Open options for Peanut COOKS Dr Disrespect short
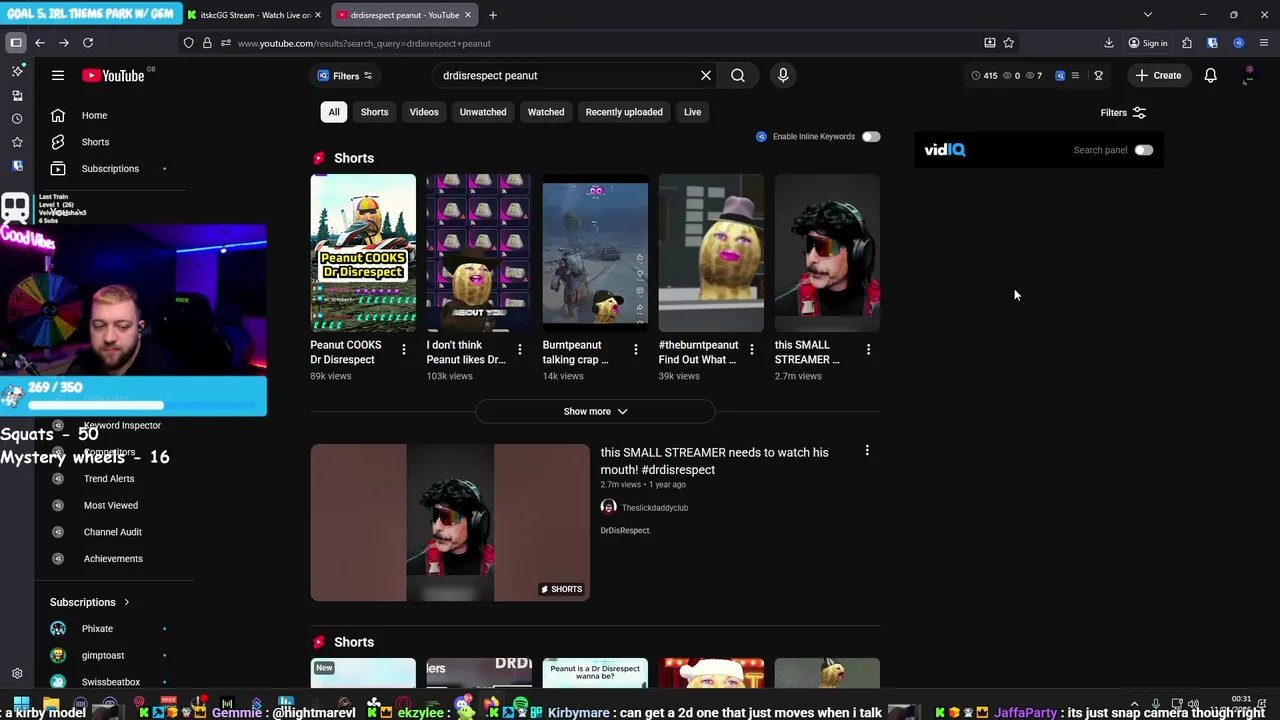This screenshot has width=1280, height=720. point(404,349)
